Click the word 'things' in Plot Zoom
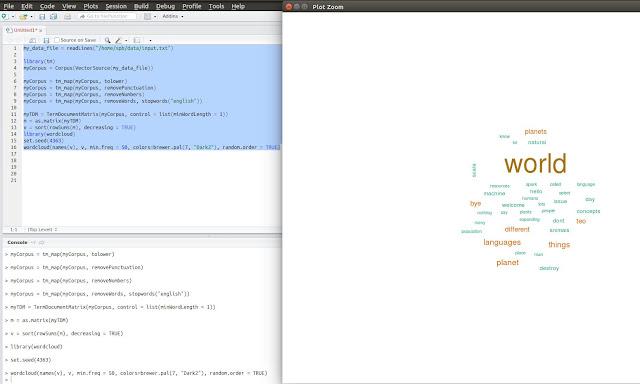This screenshot has width=640, height=384. (x=559, y=245)
